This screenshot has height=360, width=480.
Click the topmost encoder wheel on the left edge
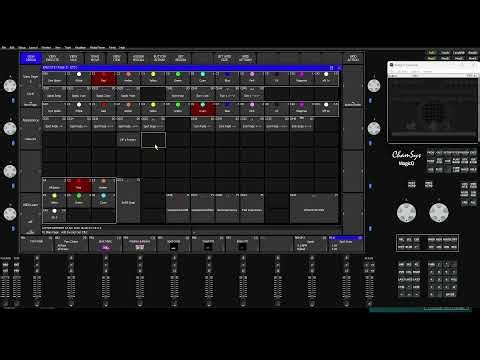(10, 86)
